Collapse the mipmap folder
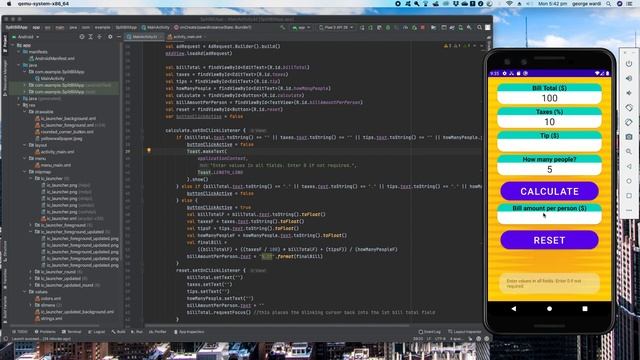 click(x=25, y=172)
